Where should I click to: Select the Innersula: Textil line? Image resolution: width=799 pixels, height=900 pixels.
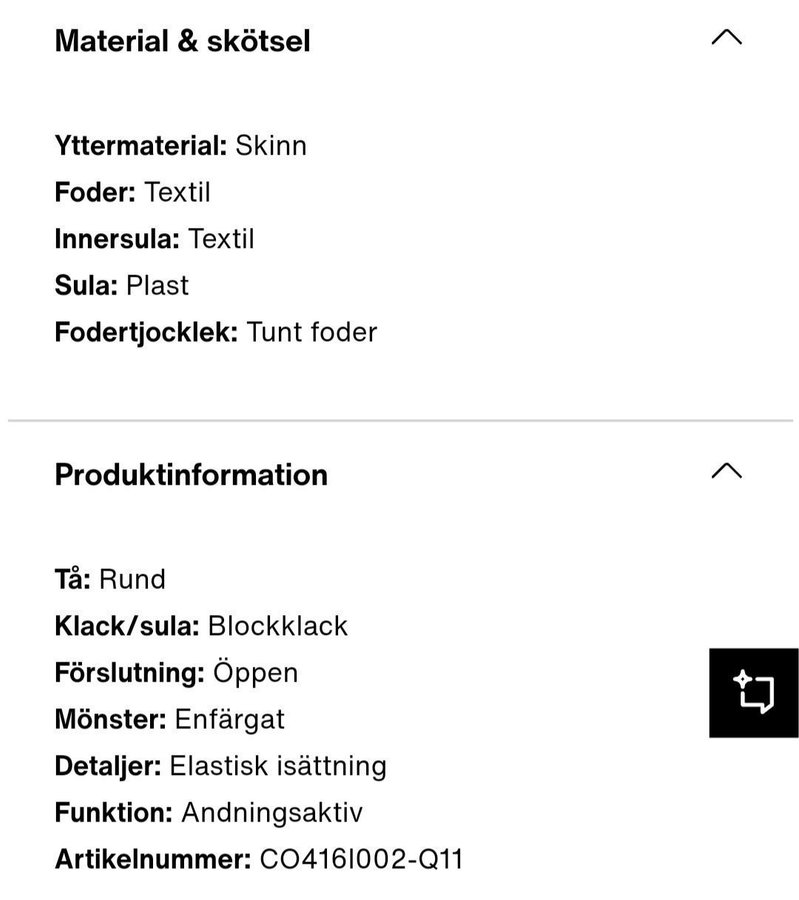(154, 239)
